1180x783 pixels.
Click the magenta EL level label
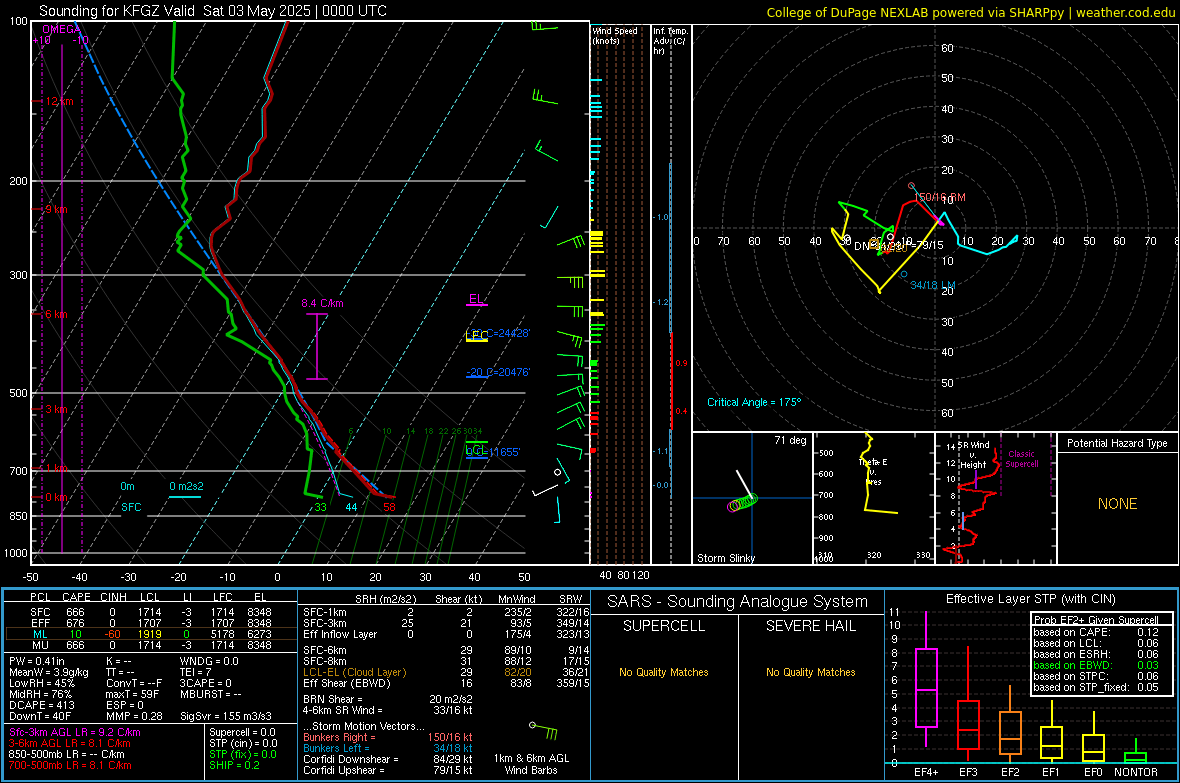pyautogui.click(x=476, y=299)
